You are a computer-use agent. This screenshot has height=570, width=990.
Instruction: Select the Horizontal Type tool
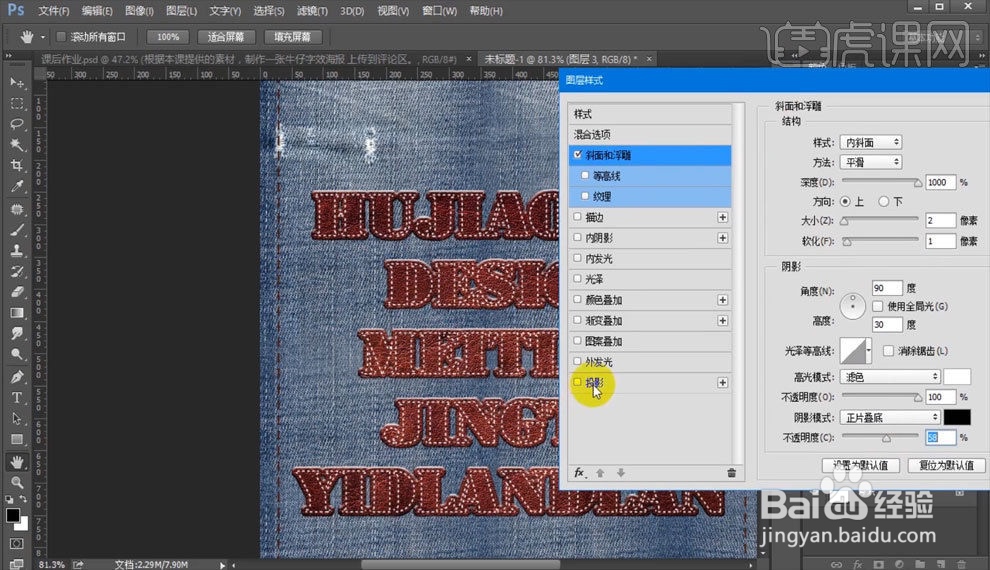(x=16, y=398)
